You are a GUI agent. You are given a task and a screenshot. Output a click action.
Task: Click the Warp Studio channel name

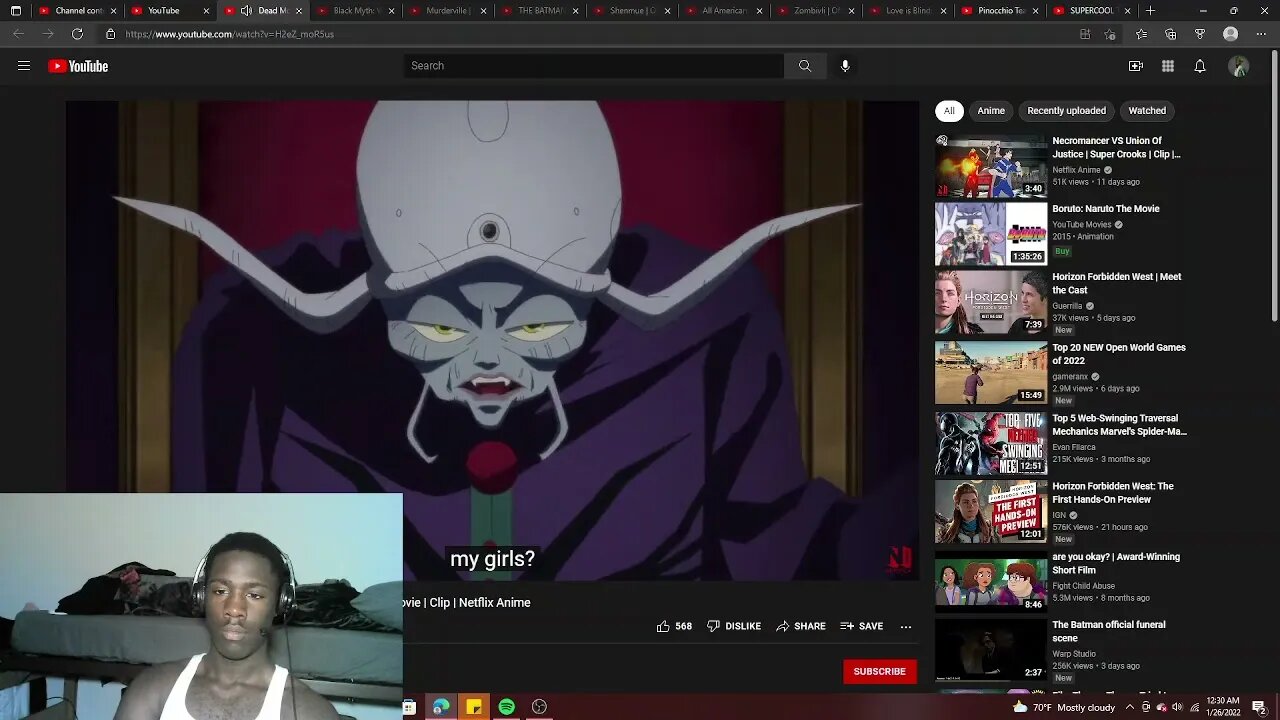click(1076, 652)
